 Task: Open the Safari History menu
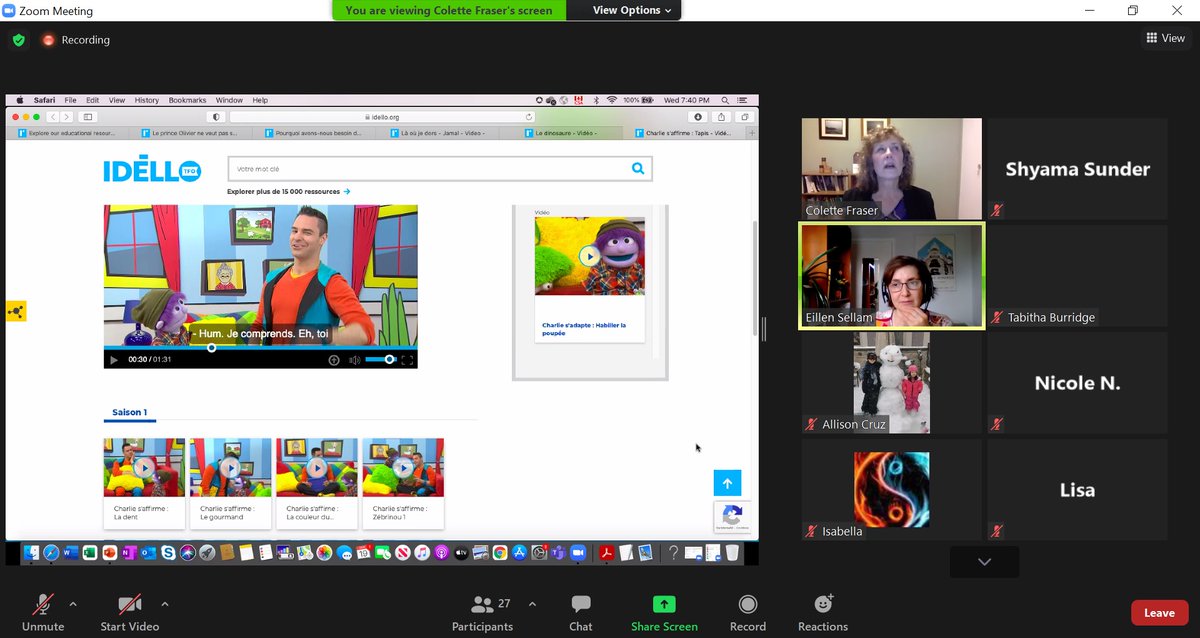click(147, 100)
